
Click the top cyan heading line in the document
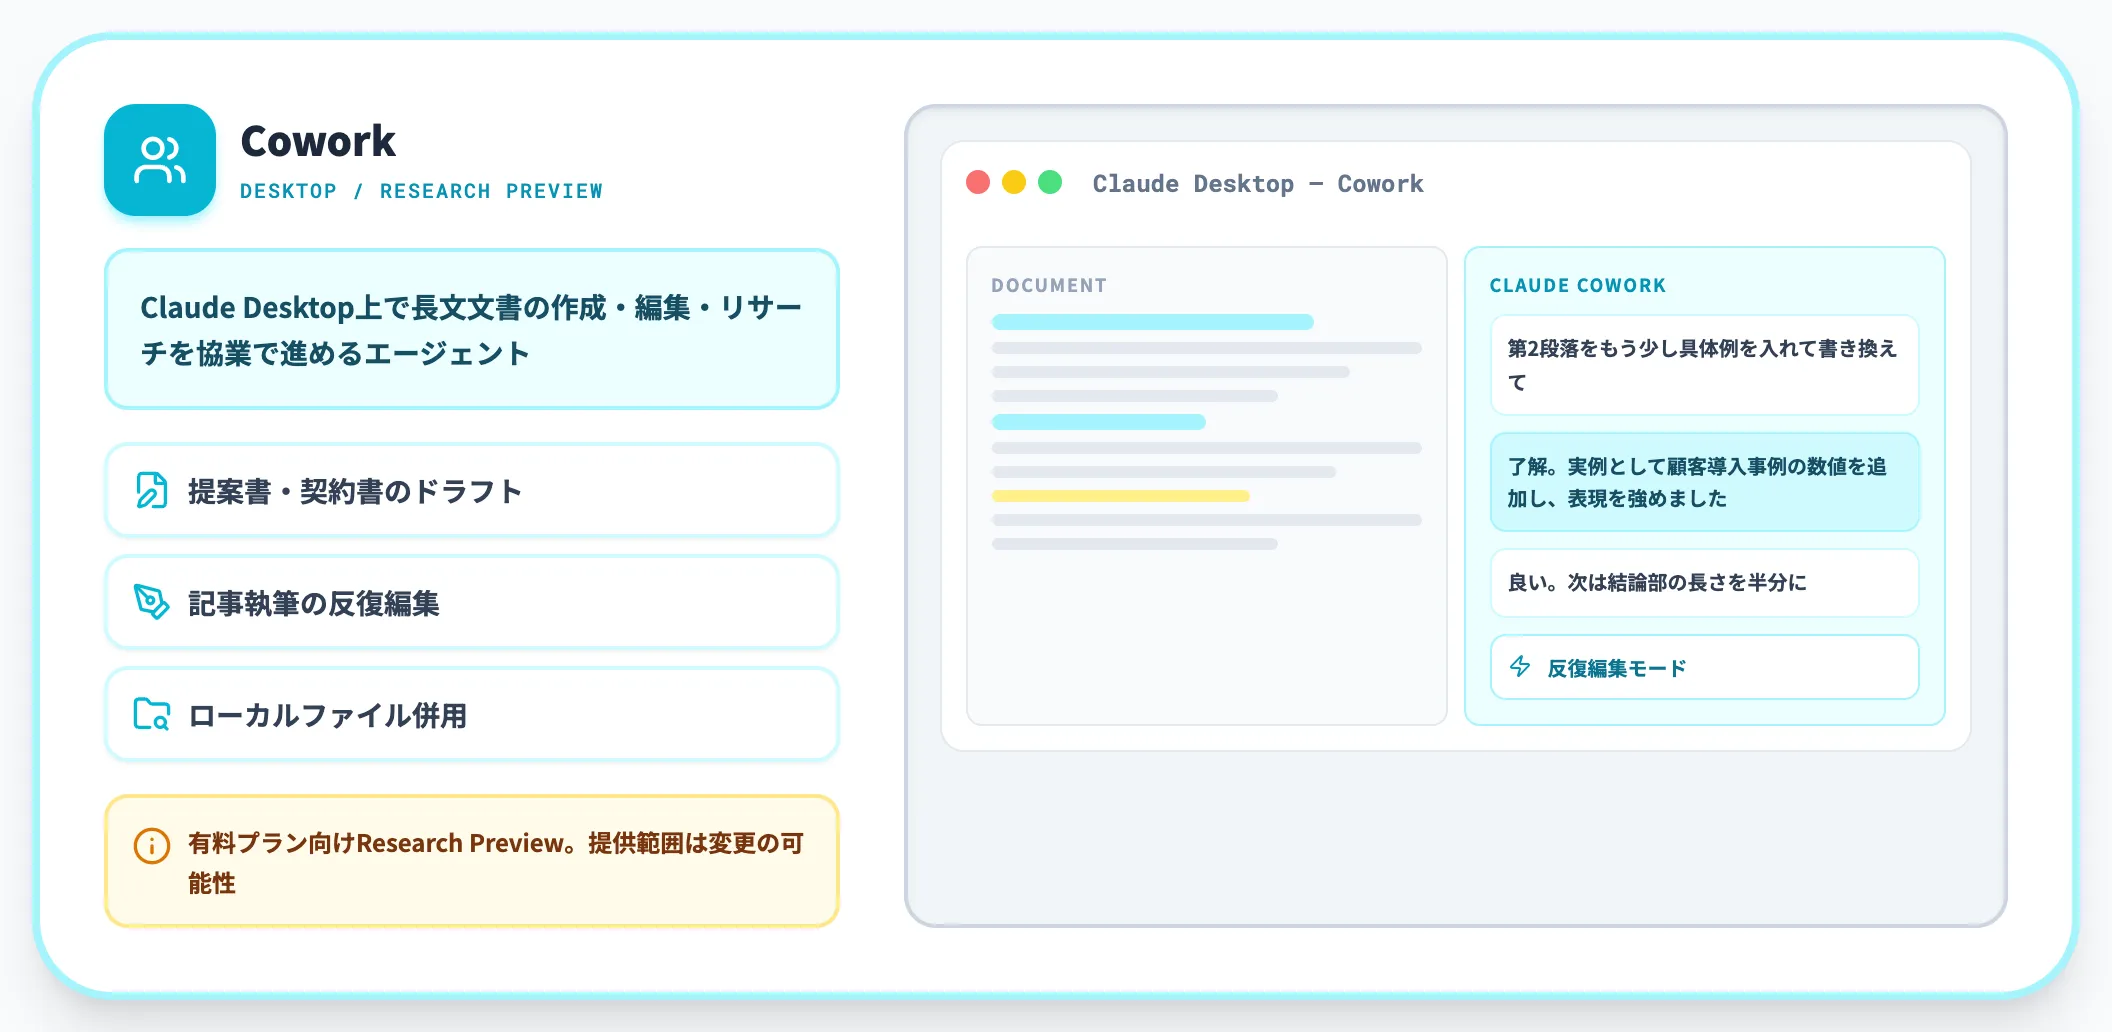1153,322
